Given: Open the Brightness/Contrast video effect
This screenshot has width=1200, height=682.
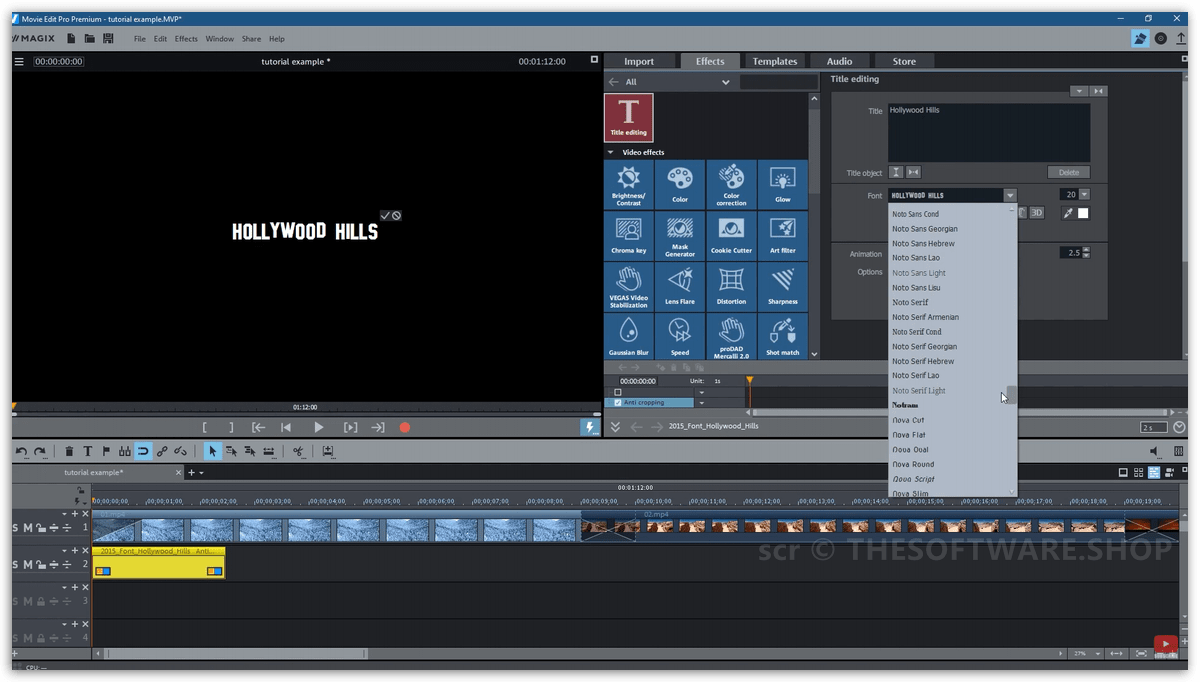Looking at the screenshot, I should [629, 184].
